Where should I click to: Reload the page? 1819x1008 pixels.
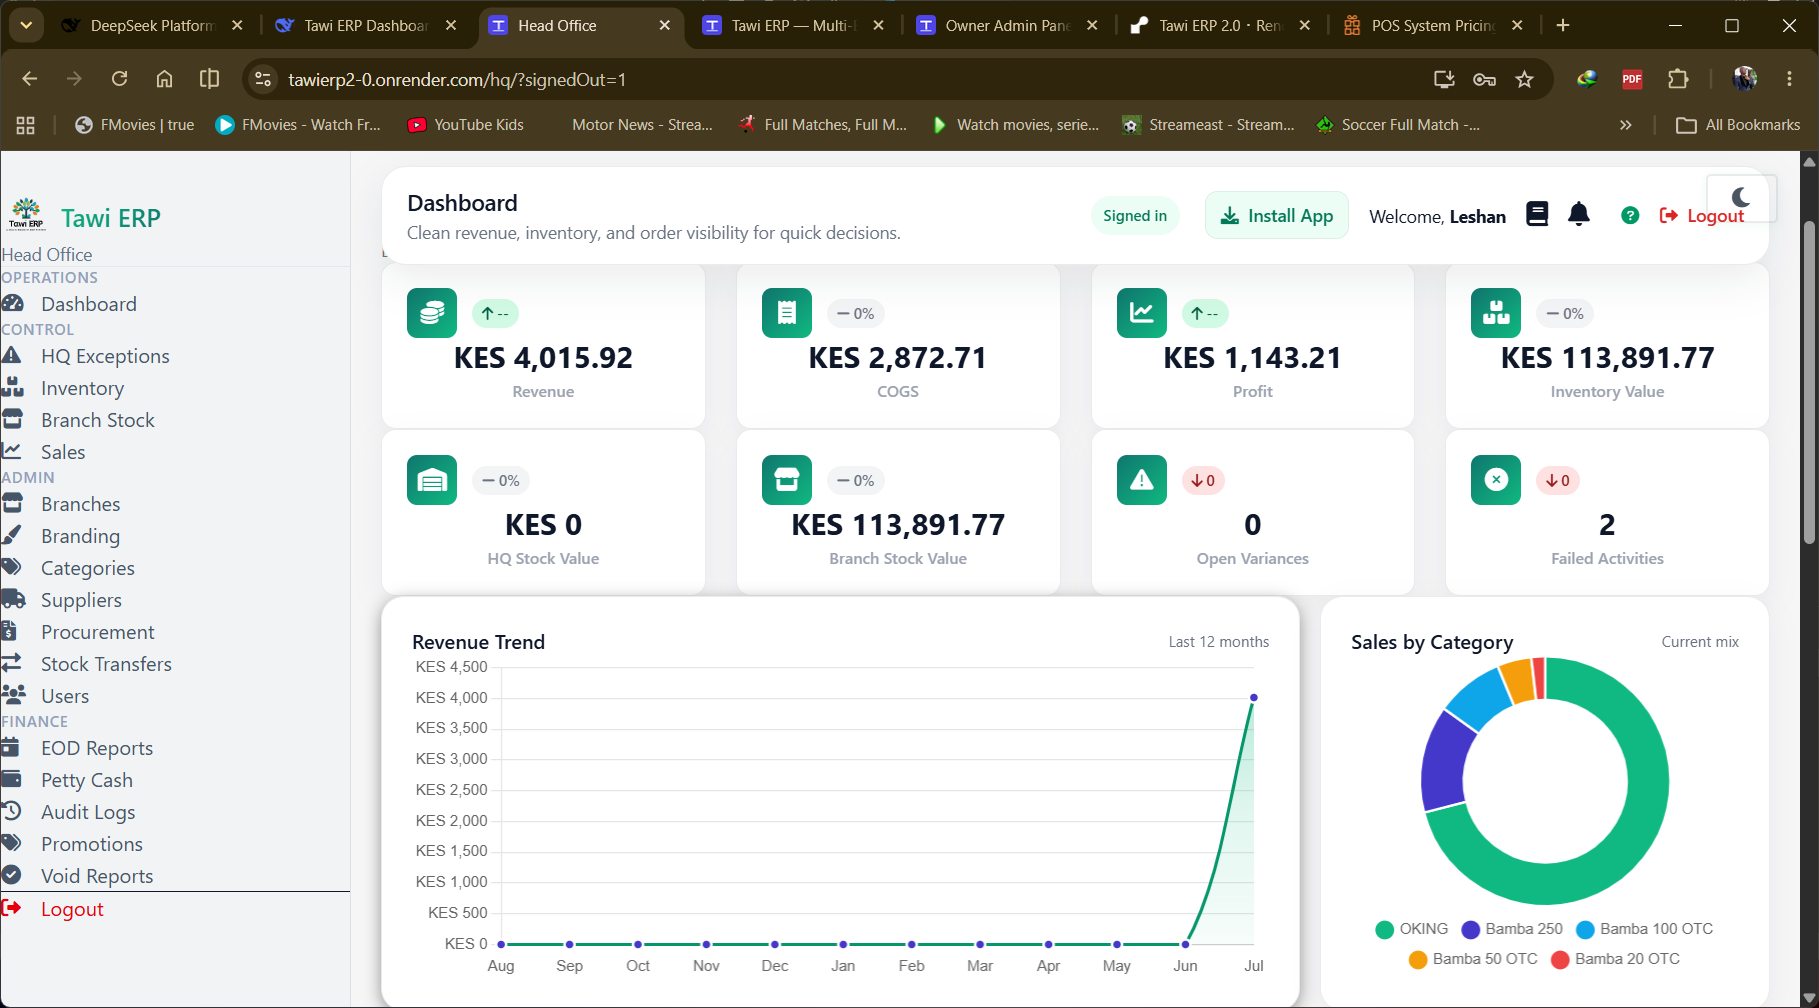point(119,79)
